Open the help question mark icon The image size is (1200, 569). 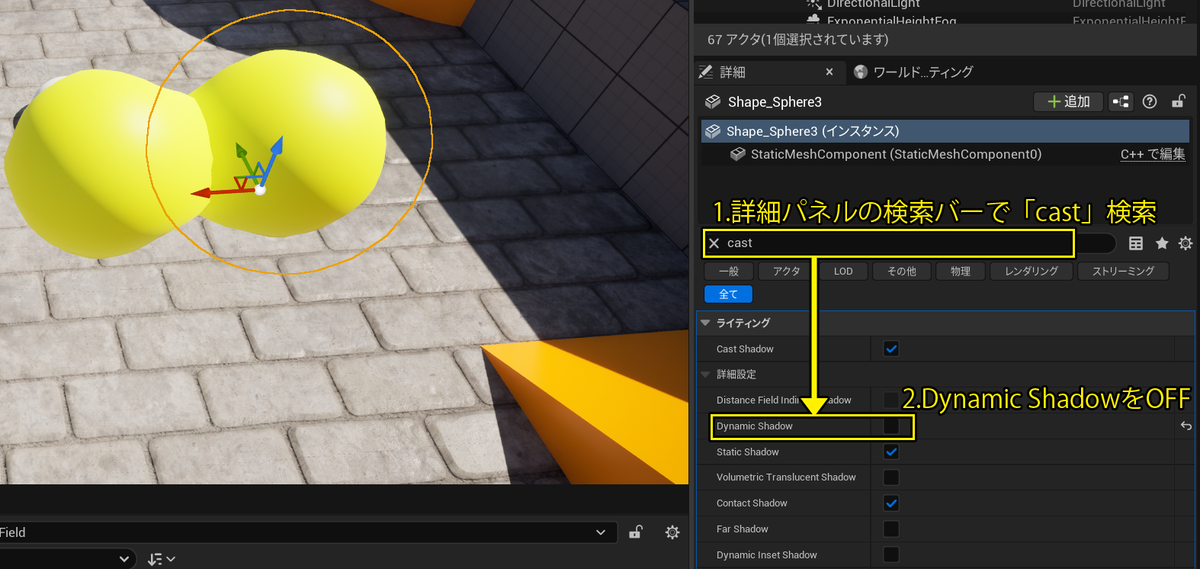[x=1150, y=102]
